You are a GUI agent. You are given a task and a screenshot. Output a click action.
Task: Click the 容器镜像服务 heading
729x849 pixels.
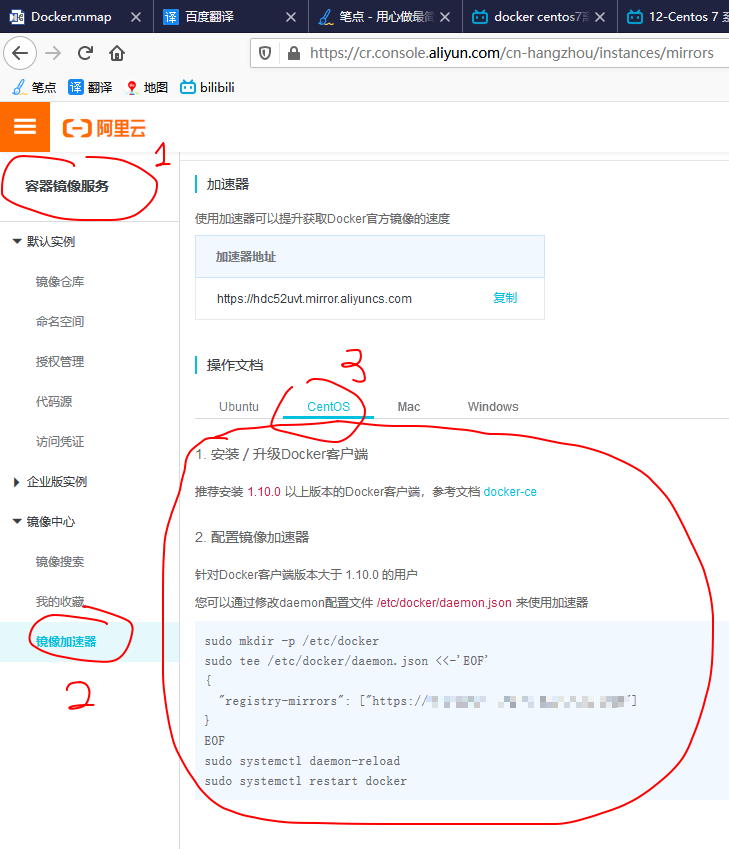67,186
